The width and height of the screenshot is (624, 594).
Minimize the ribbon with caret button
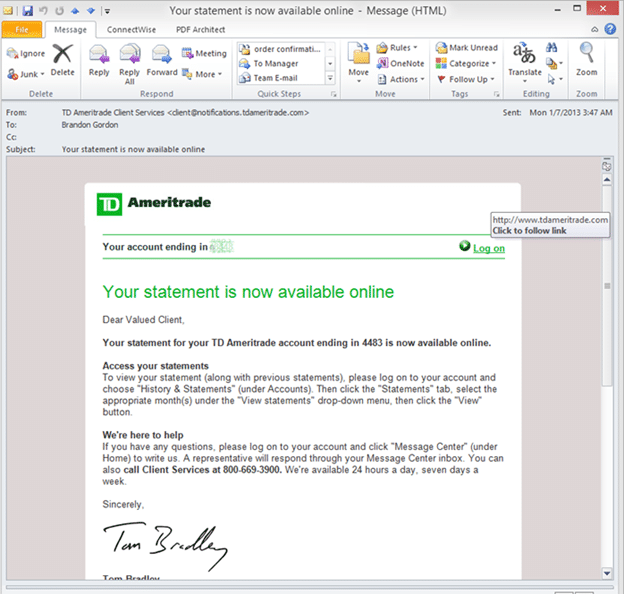(x=595, y=29)
